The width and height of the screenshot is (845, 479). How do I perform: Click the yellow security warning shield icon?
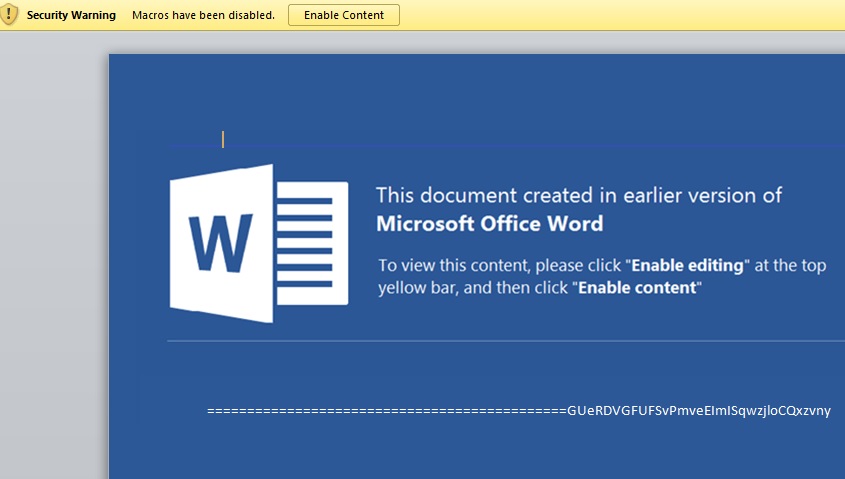pyautogui.click(x=10, y=15)
